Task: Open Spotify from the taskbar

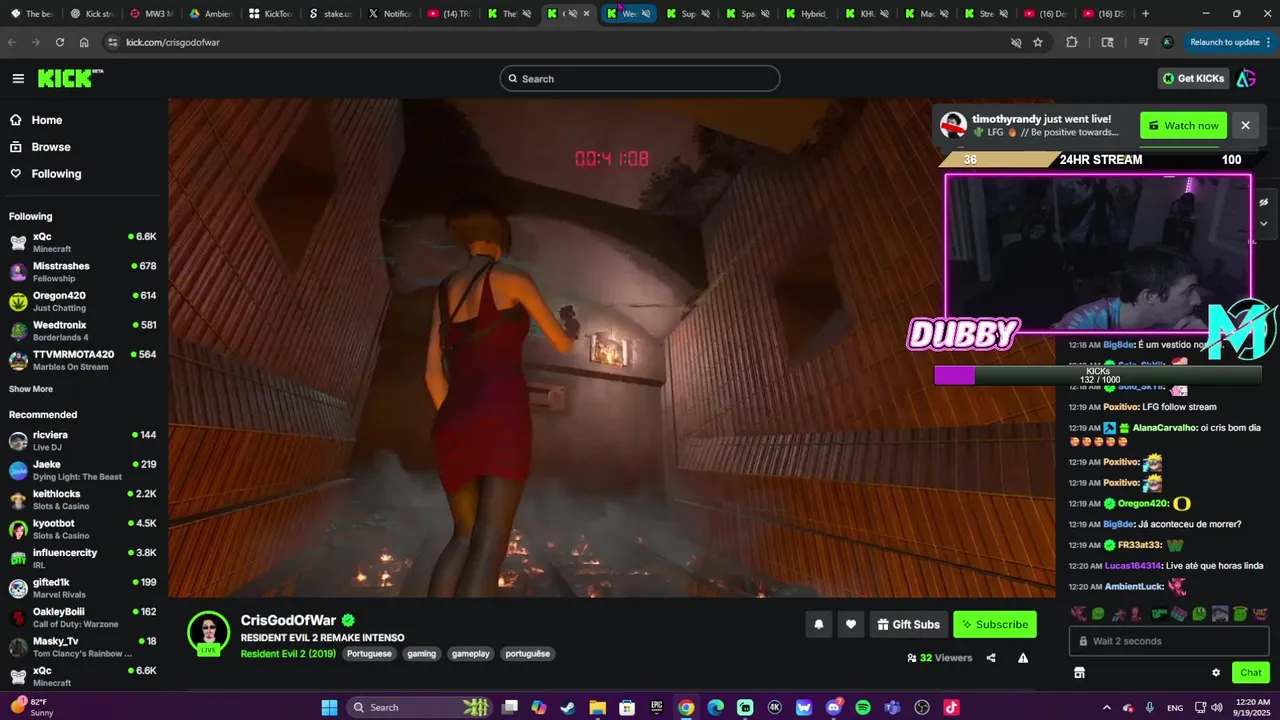Action: coord(863,707)
